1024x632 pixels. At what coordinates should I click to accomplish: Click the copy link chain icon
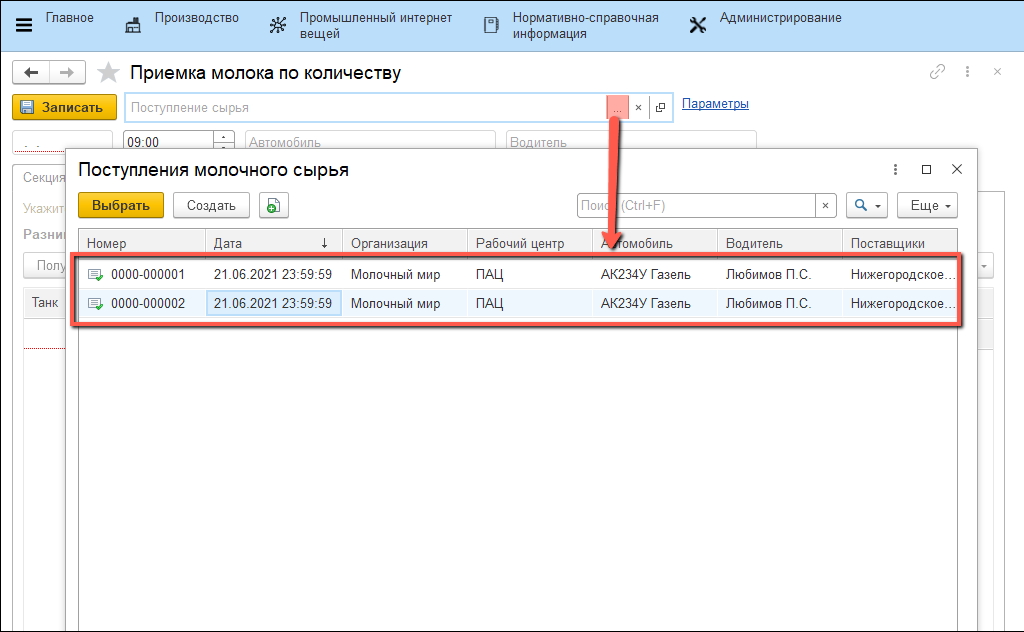(937, 72)
